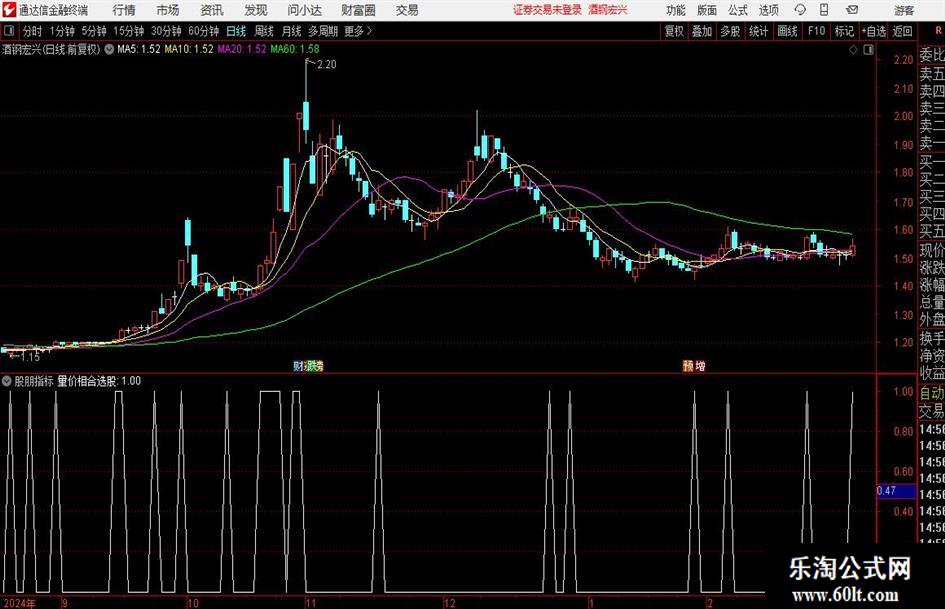Switch to the 15分钟 period
945x609 pixels.
click(x=128, y=31)
